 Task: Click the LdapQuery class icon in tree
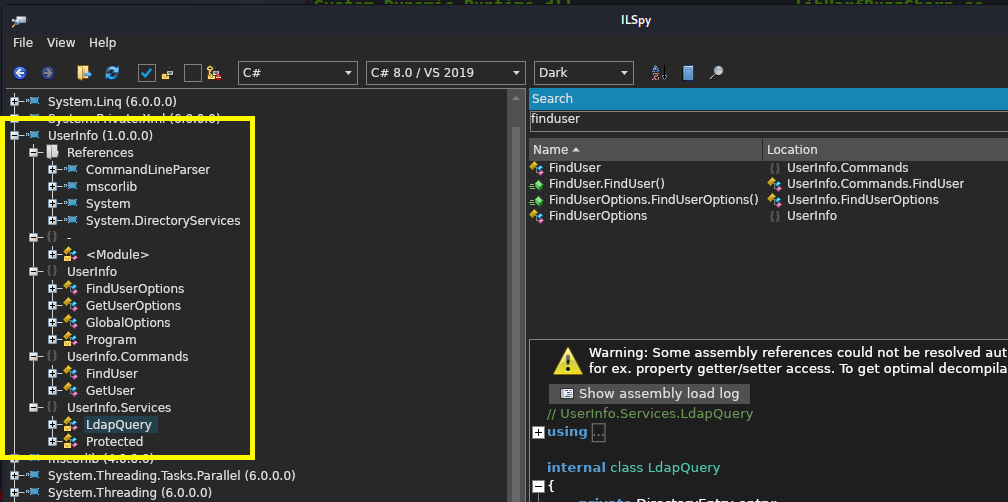[70, 424]
